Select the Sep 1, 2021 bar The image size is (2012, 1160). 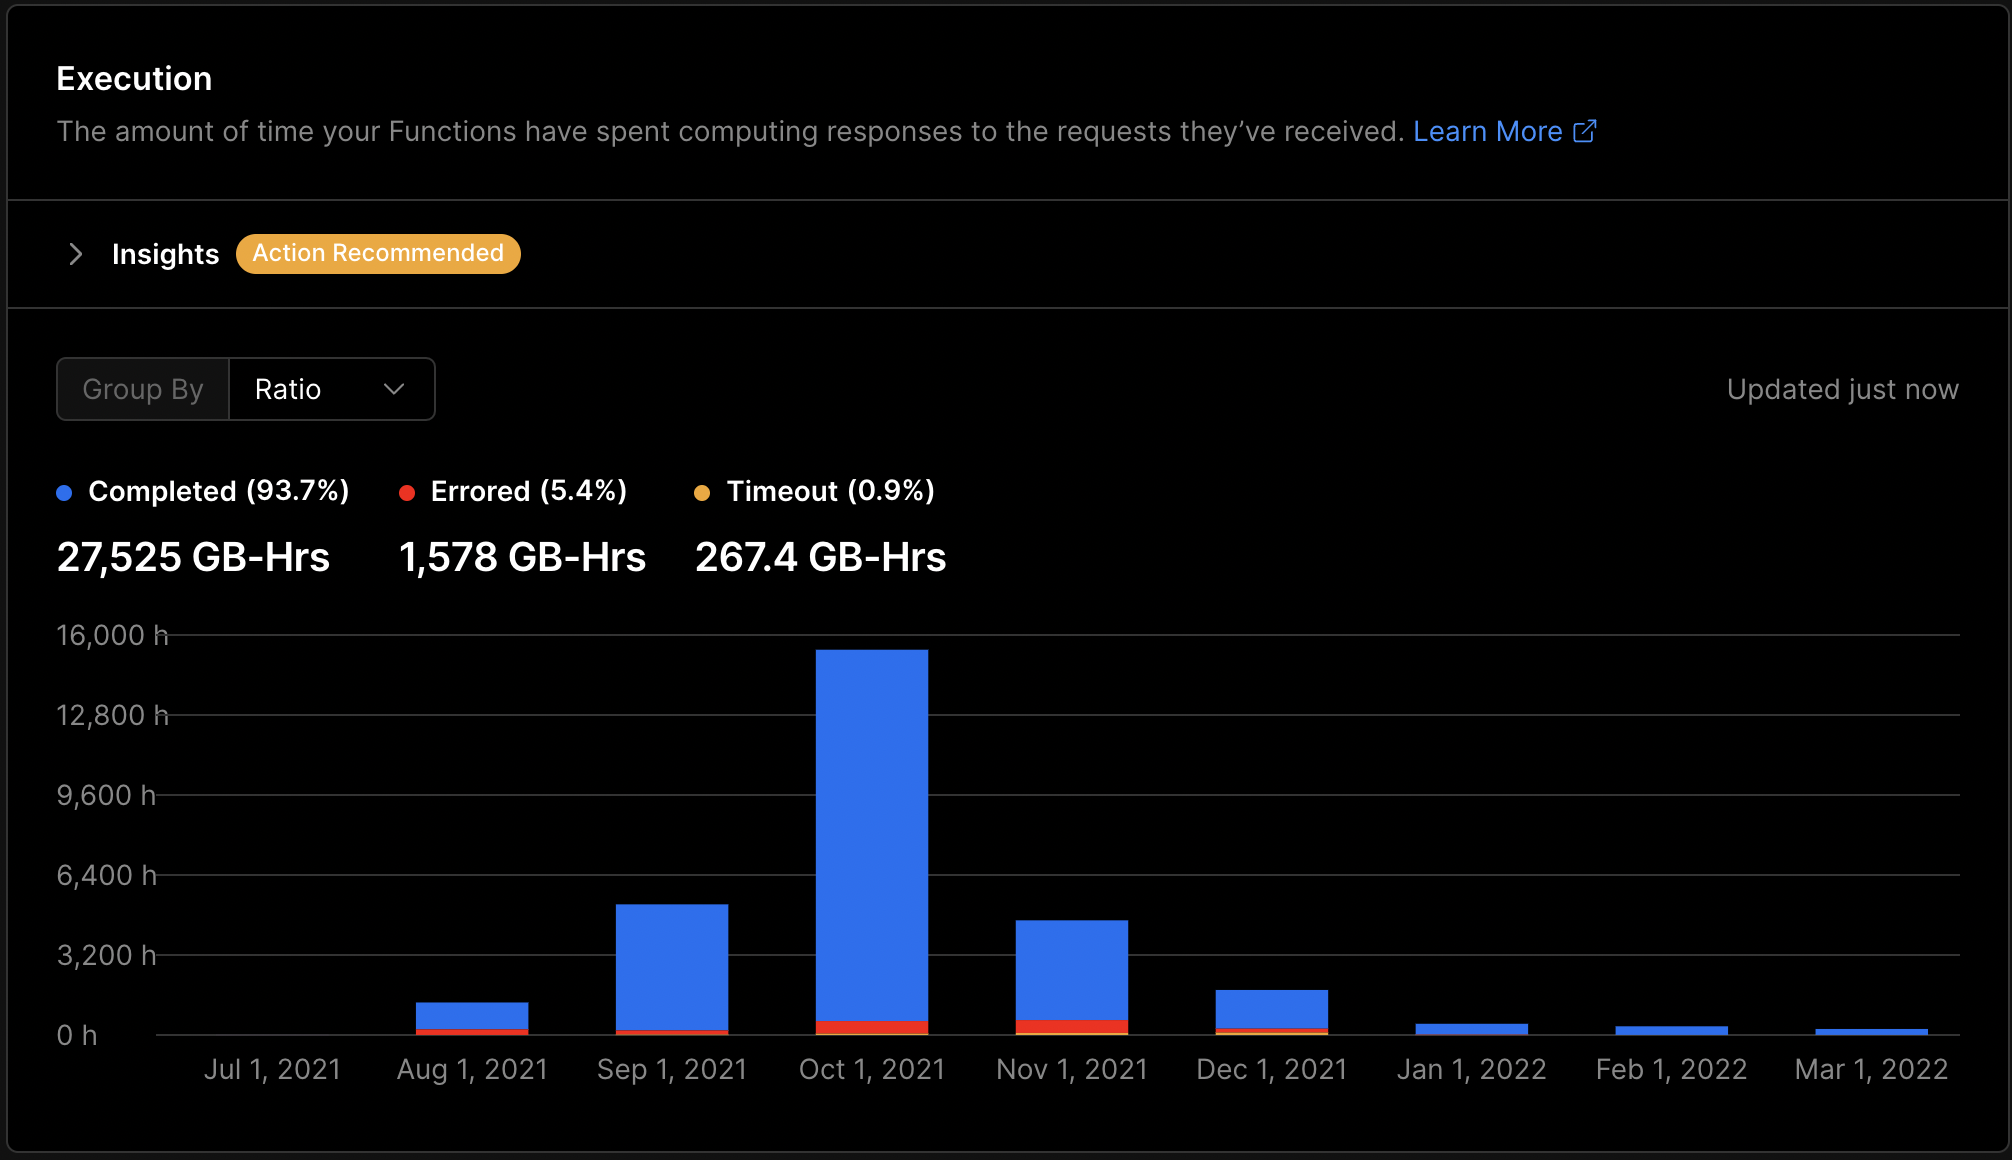click(x=672, y=965)
